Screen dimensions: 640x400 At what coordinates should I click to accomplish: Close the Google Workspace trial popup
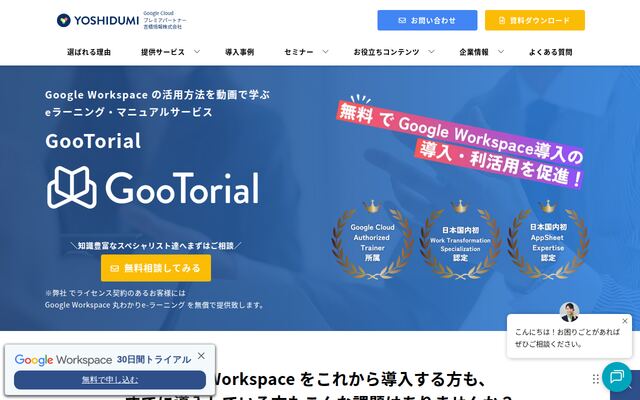pos(201,356)
